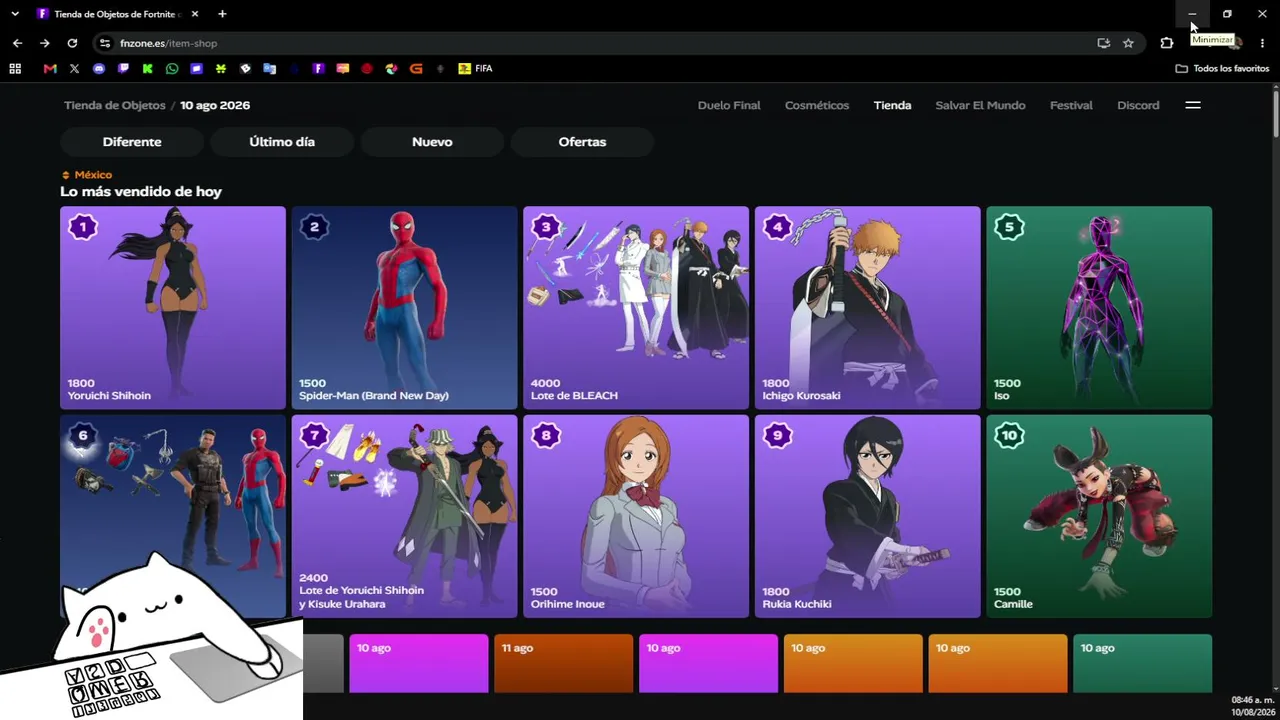Open the Camille outfit card

1099,516
